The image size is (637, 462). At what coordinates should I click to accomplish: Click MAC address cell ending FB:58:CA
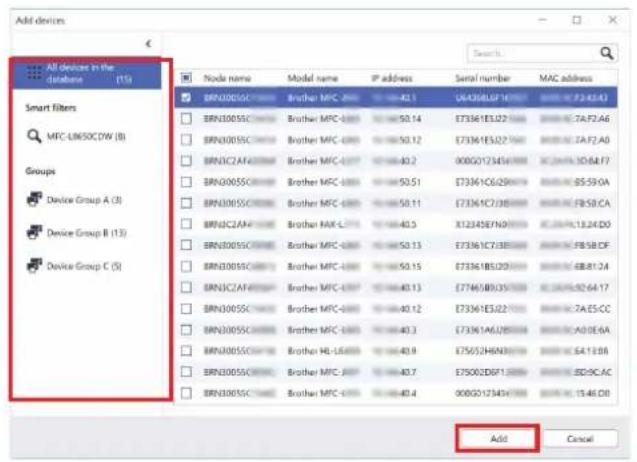[574, 203]
